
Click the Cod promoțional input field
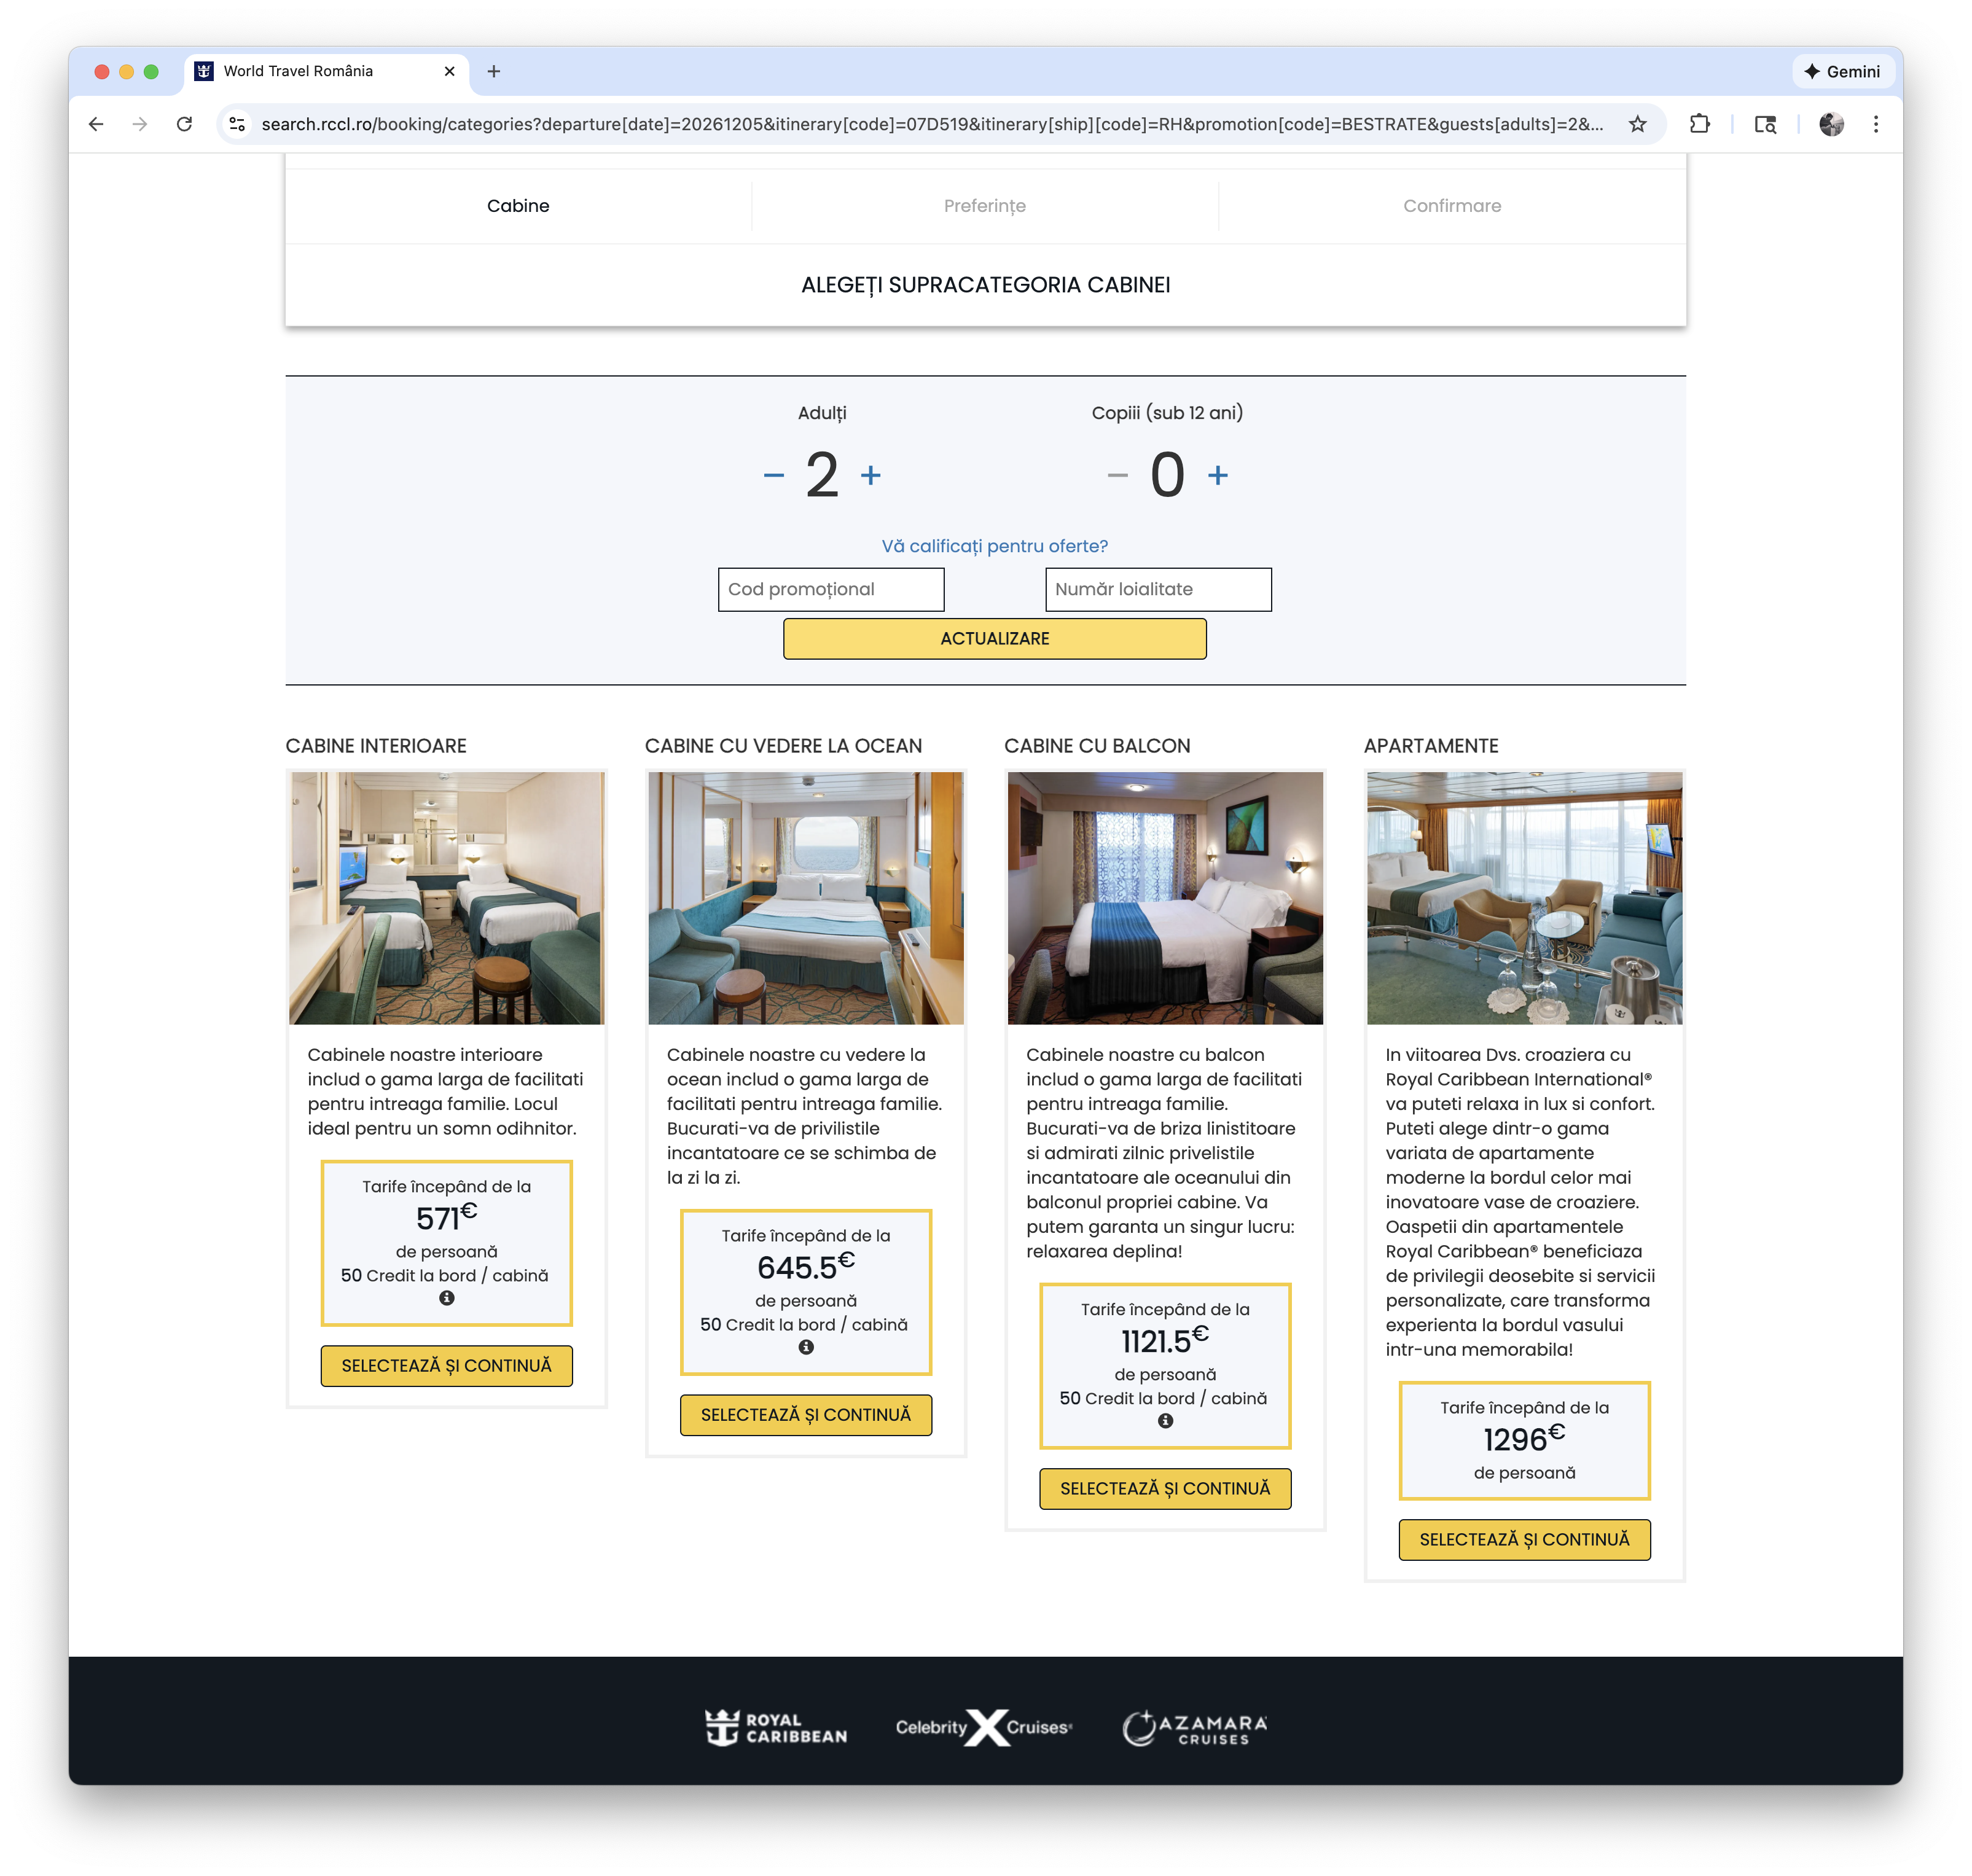point(831,589)
